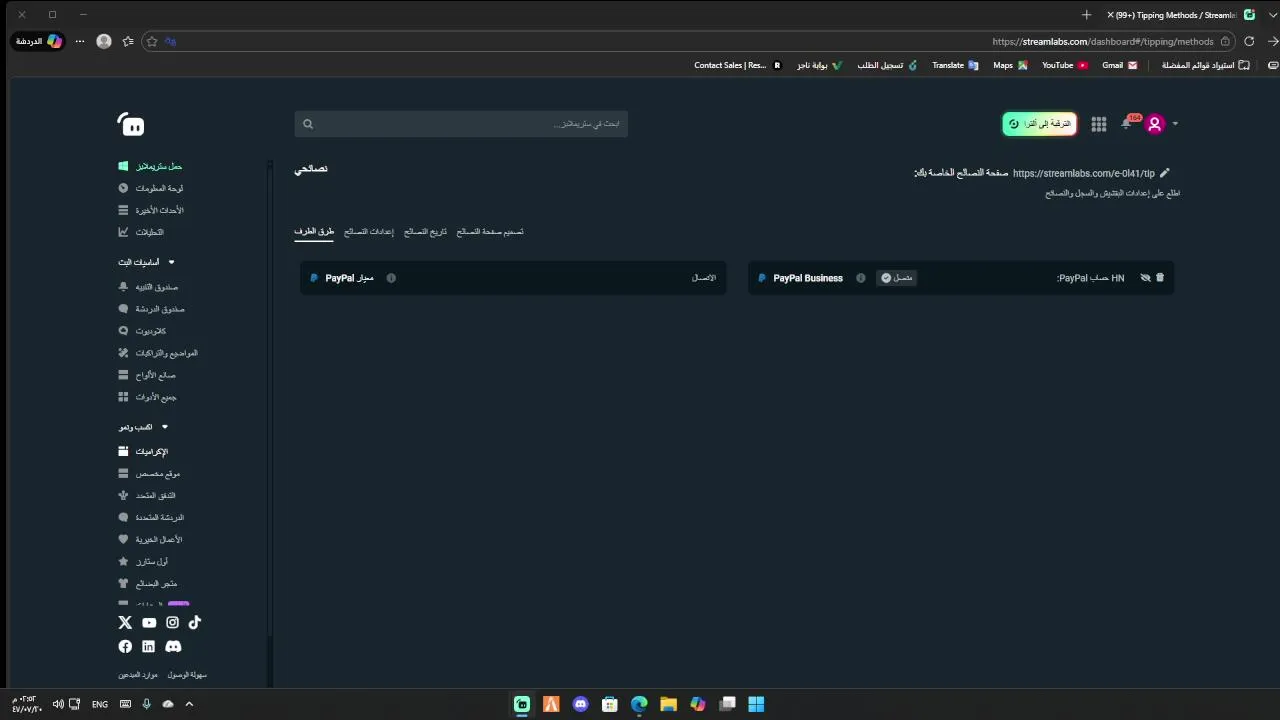The image size is (1280, 720).
Task: Open the multistream sidebar item
Action: (x=147, y=496)
